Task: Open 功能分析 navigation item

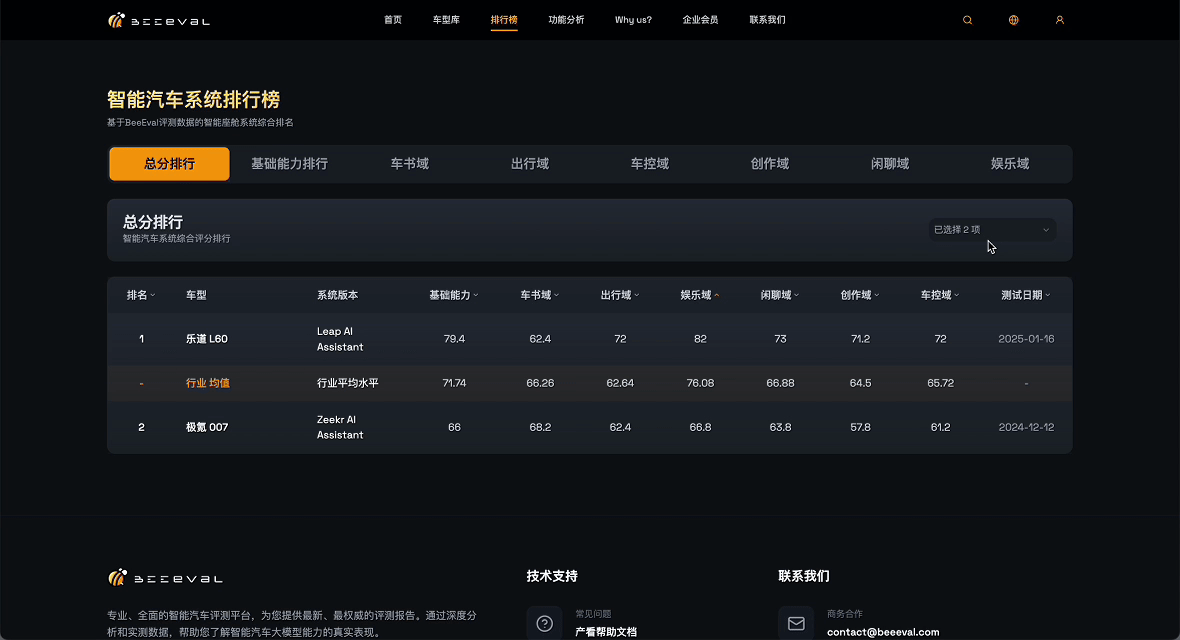Action: click(x=567, y=20)
